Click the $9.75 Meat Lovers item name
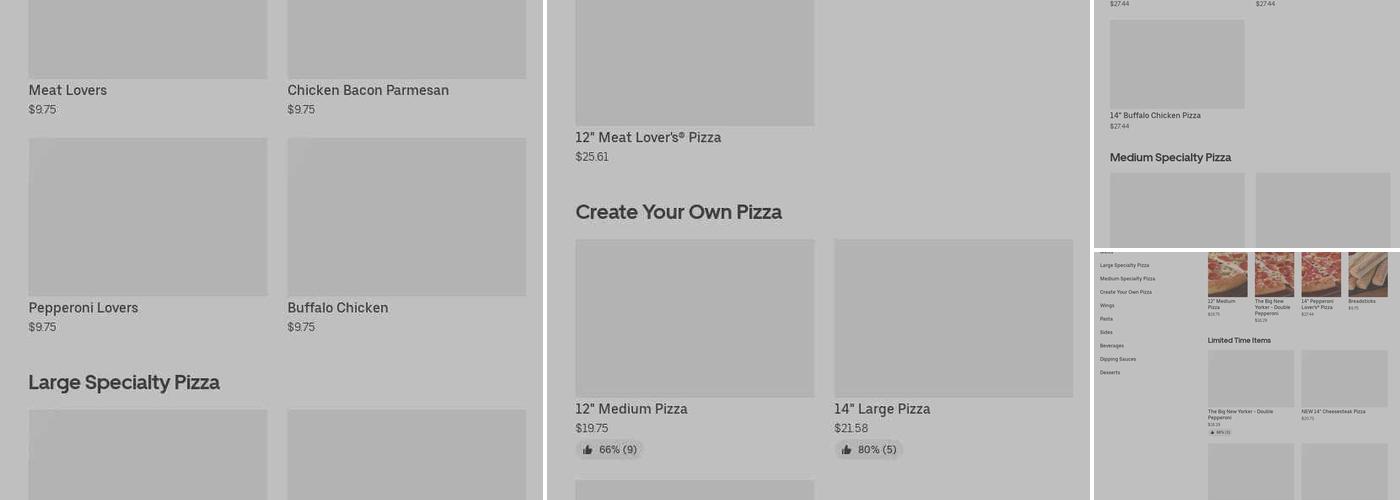Viewport: 1400px width, 500px height. [68, 90]
